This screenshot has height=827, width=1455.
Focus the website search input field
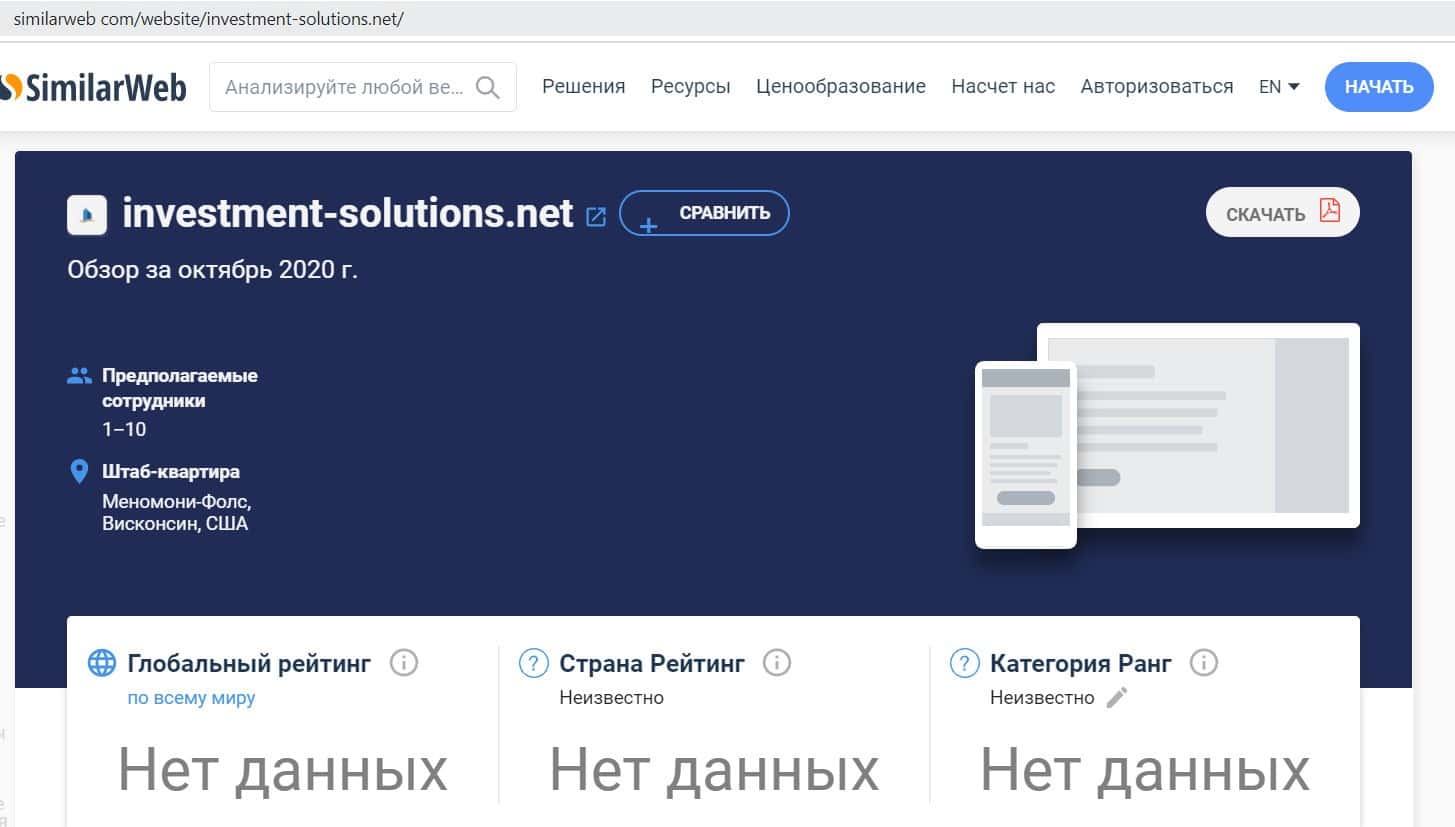(x=363, y=87)
